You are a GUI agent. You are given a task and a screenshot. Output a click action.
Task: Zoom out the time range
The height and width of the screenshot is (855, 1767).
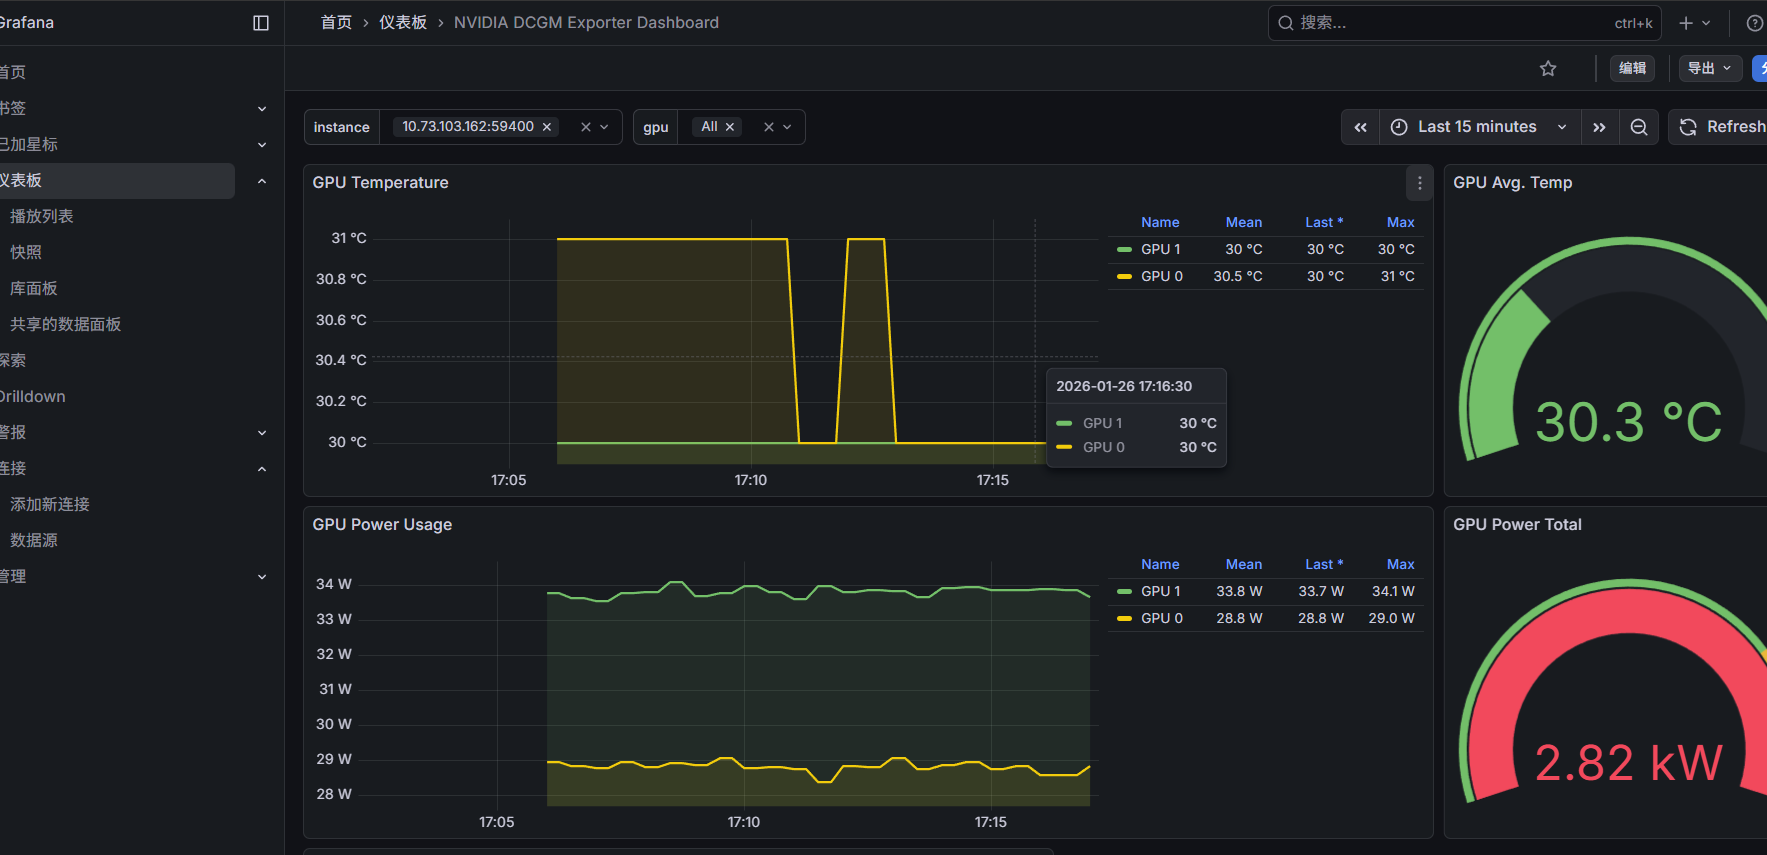tap(1639, 127)
